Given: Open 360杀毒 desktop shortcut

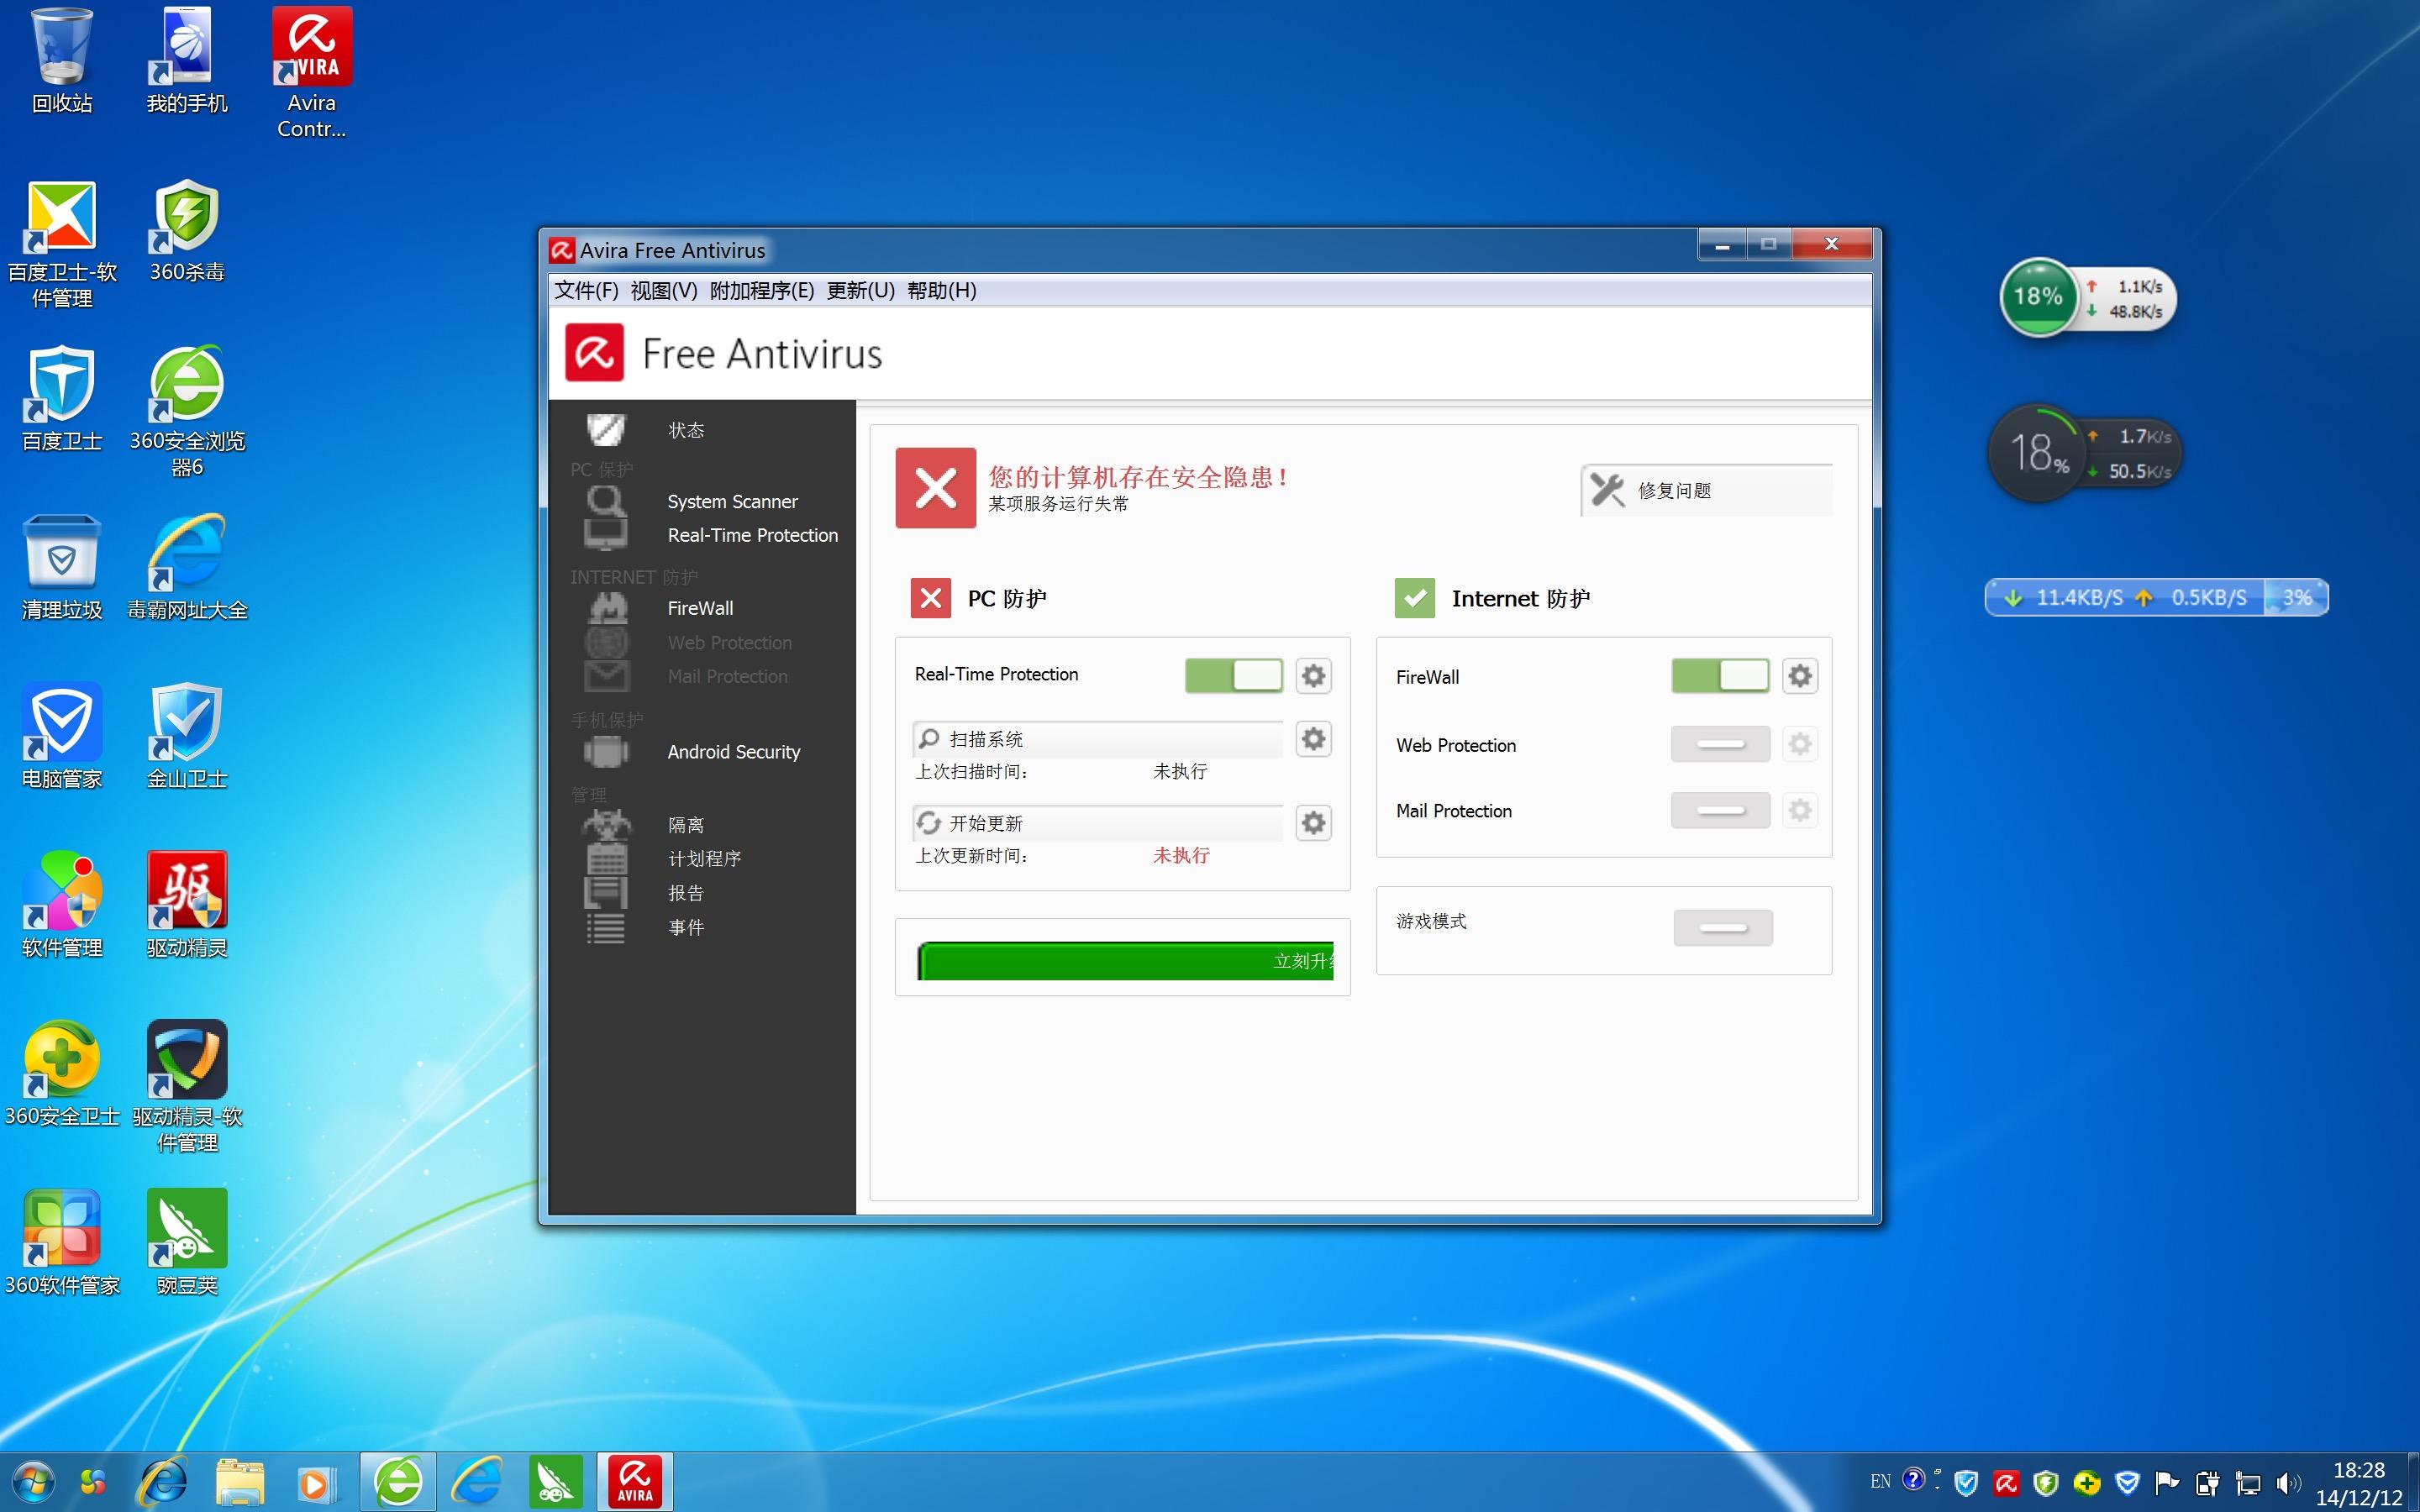Looking at the screenshot, I should tap(187, 232).
